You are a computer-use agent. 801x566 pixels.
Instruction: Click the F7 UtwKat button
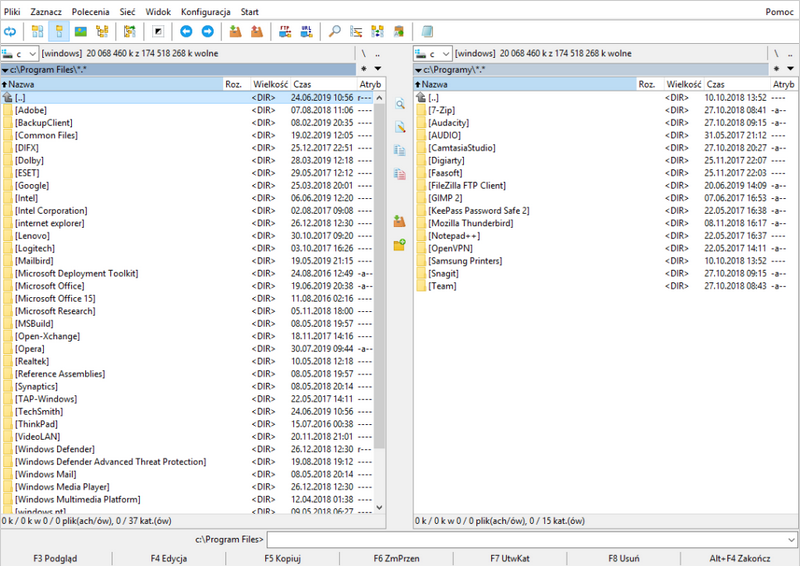coord(510,558)
